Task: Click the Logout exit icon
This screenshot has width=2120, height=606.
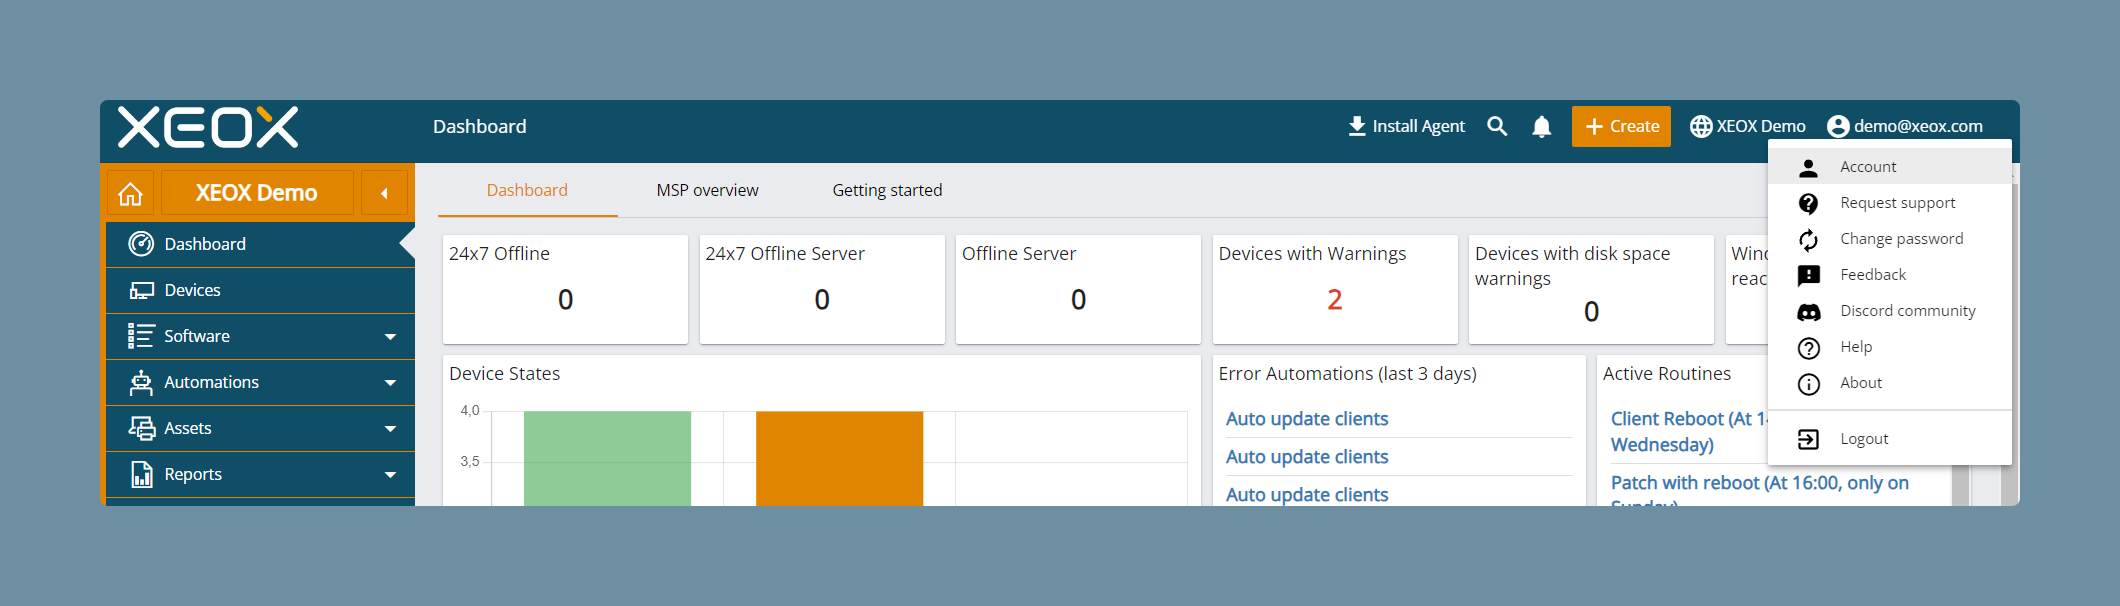Action: tap(1808, 439)
